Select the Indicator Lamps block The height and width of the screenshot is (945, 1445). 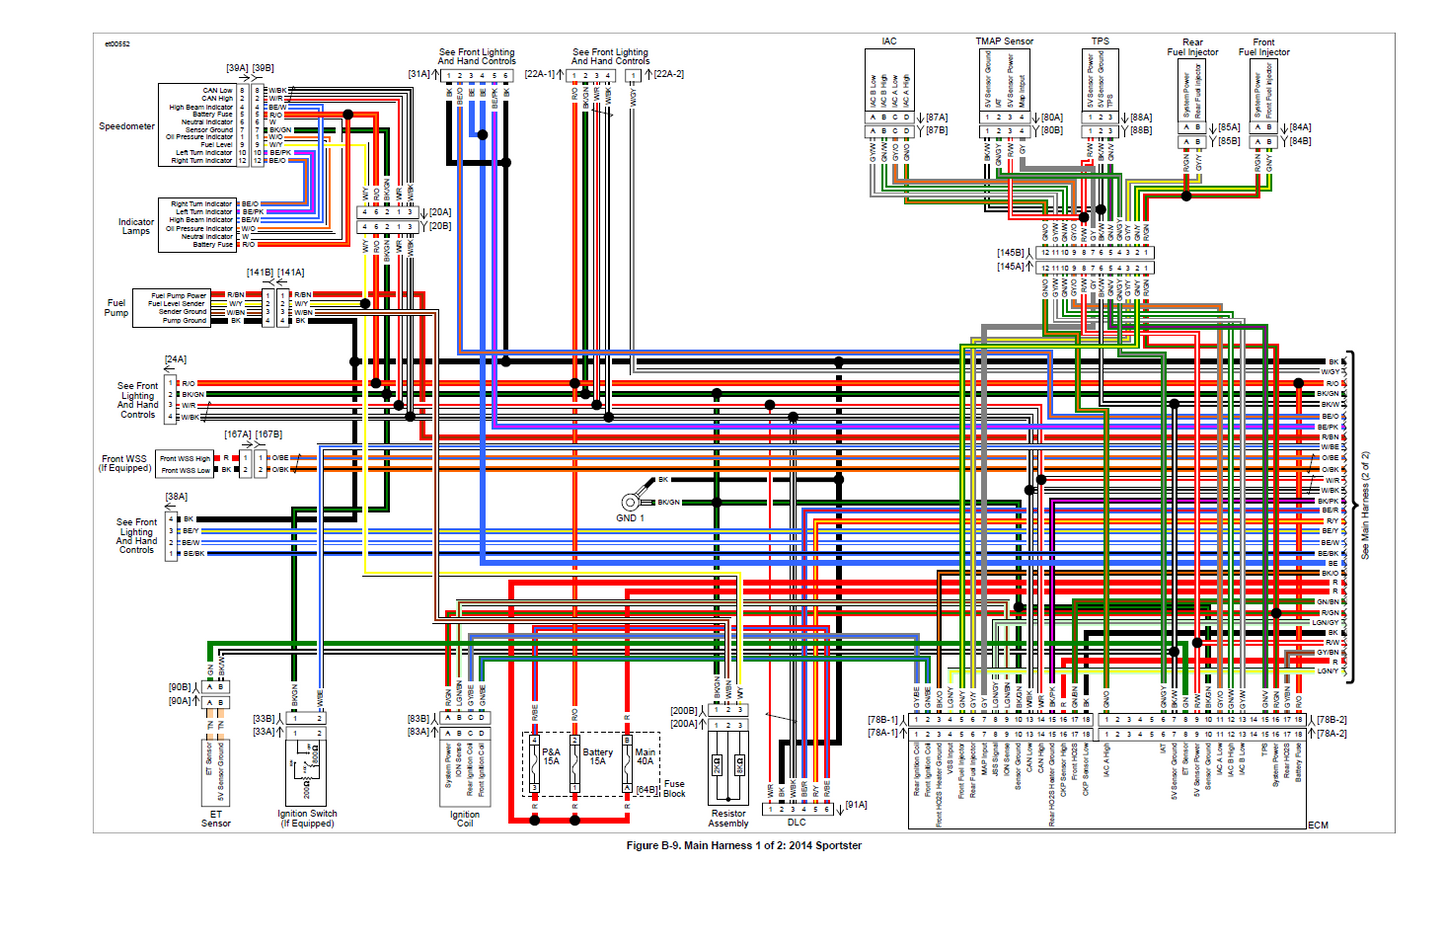[x=197, y=224]
